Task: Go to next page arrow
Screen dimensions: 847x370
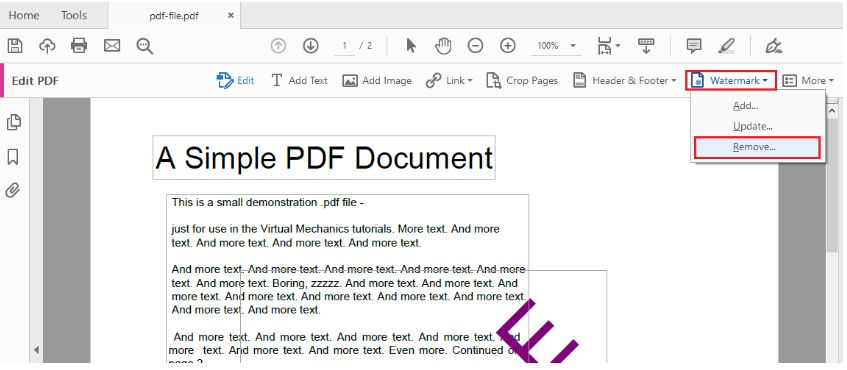Action: pyautogui.click(x=310, y=46)
